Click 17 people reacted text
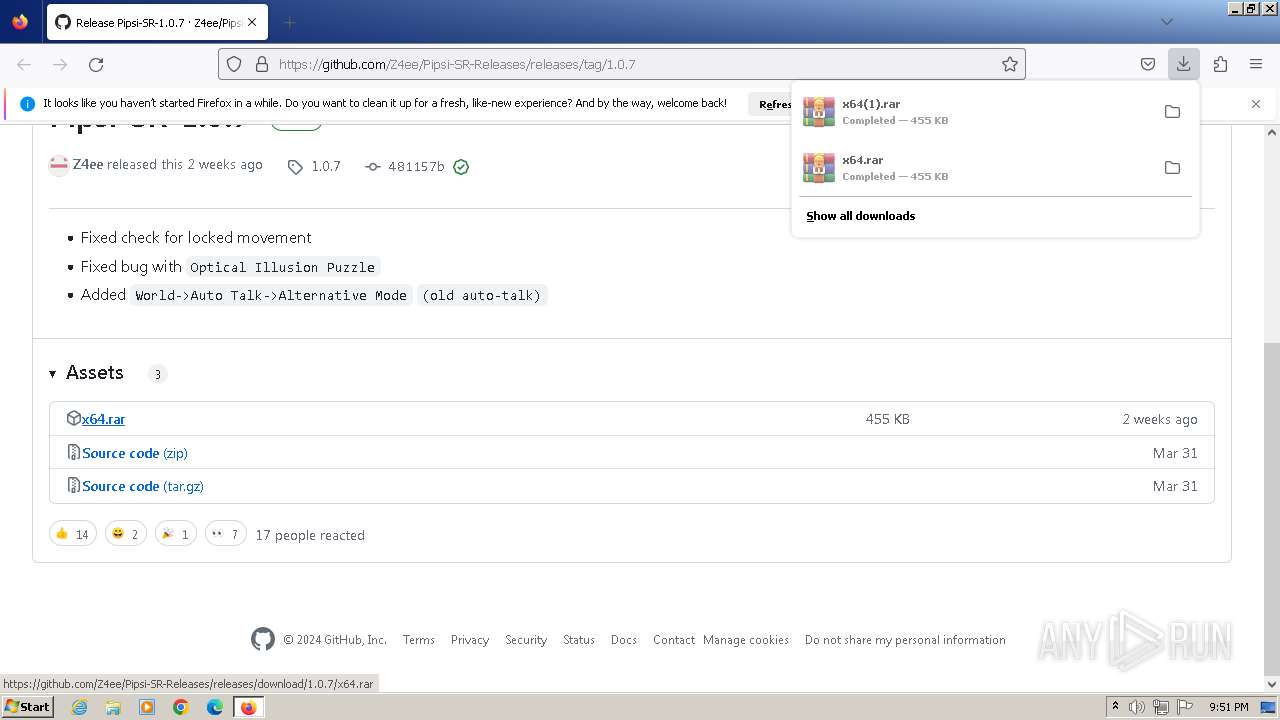This screenshot has width=1280, height=720. click(x=310, y=535)
